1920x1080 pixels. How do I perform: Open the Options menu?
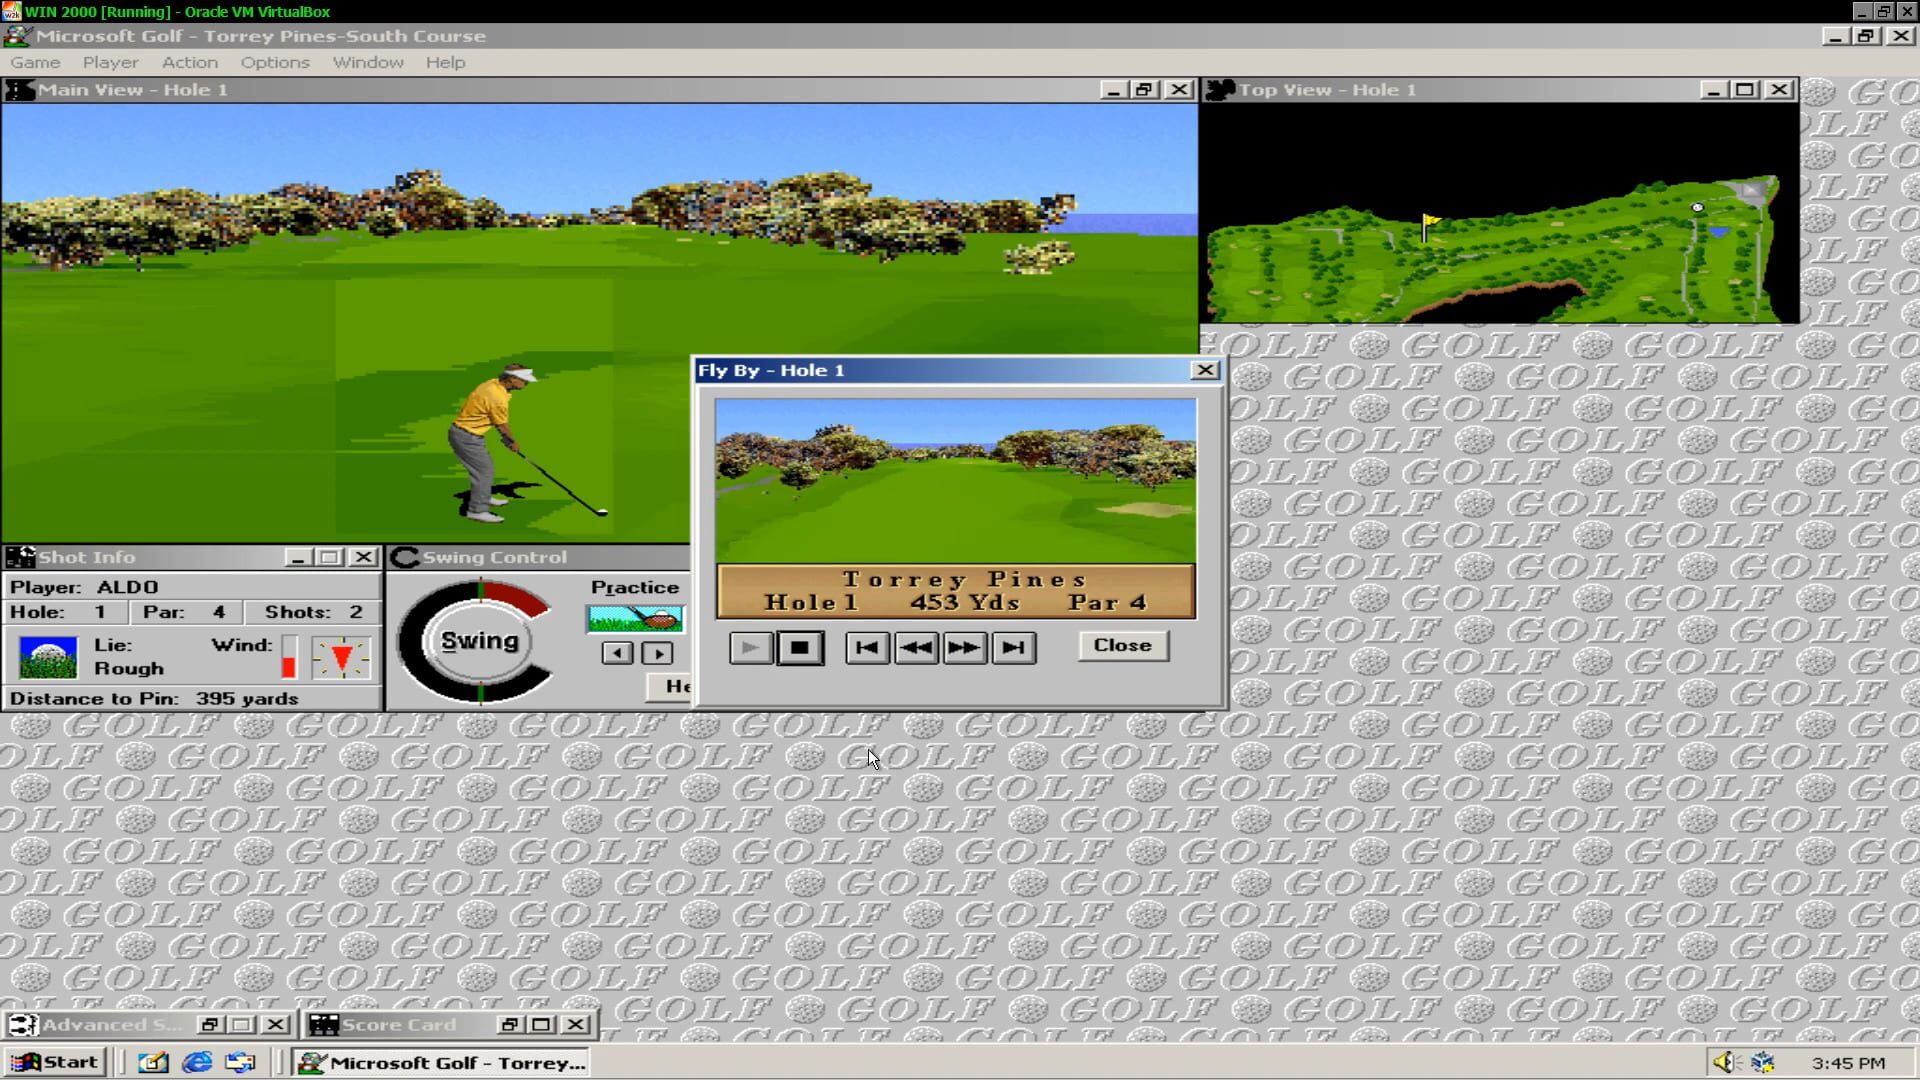[x=274, y=62]
